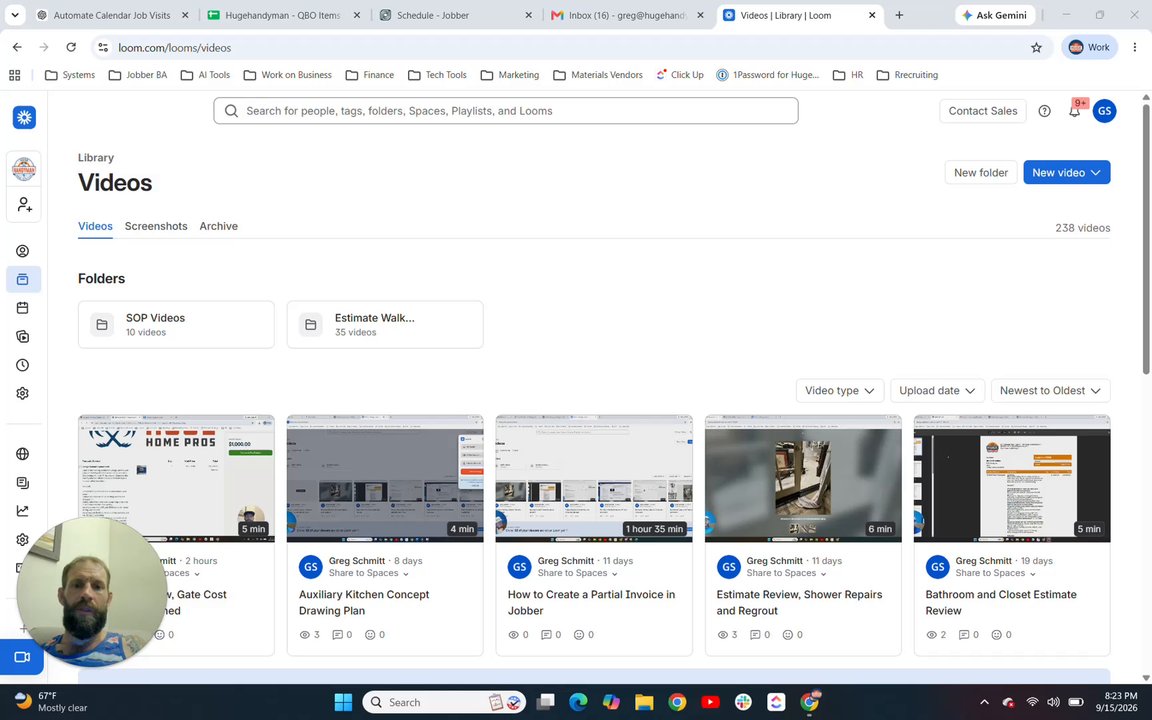The width and height of the screenshot is (1152, 720).
Task: Switch to the Archive tab
Action: (x=218, y=226)
